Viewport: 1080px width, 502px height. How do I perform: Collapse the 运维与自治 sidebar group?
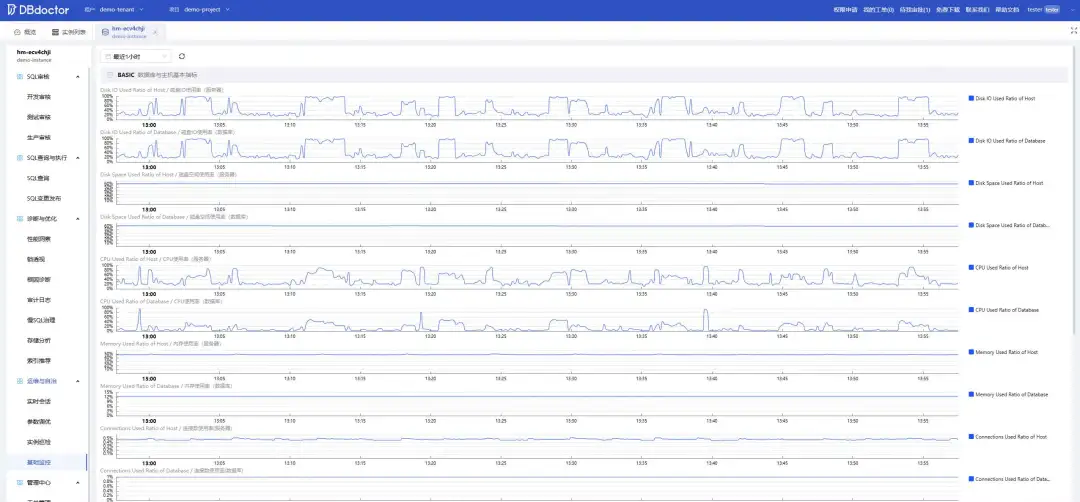78,381
